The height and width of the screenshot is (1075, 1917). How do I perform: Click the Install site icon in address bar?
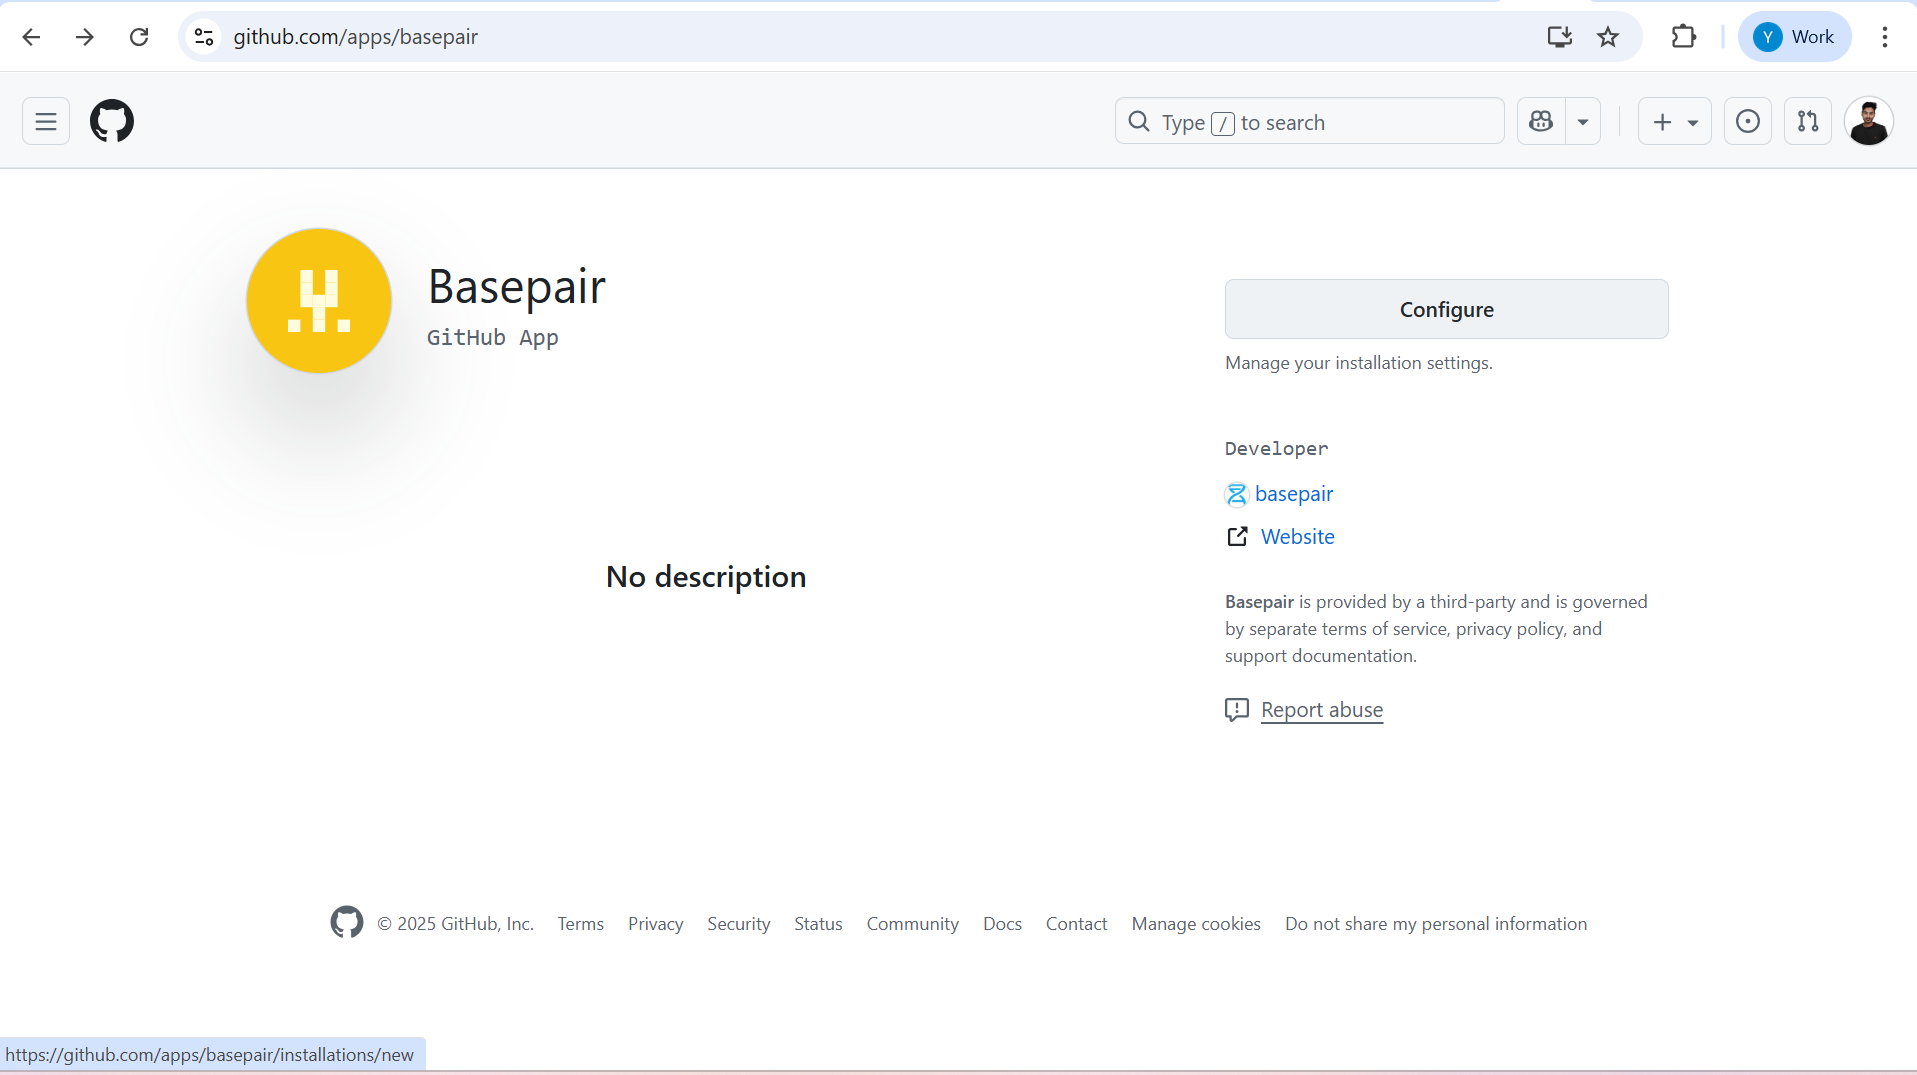(1560, 37)
